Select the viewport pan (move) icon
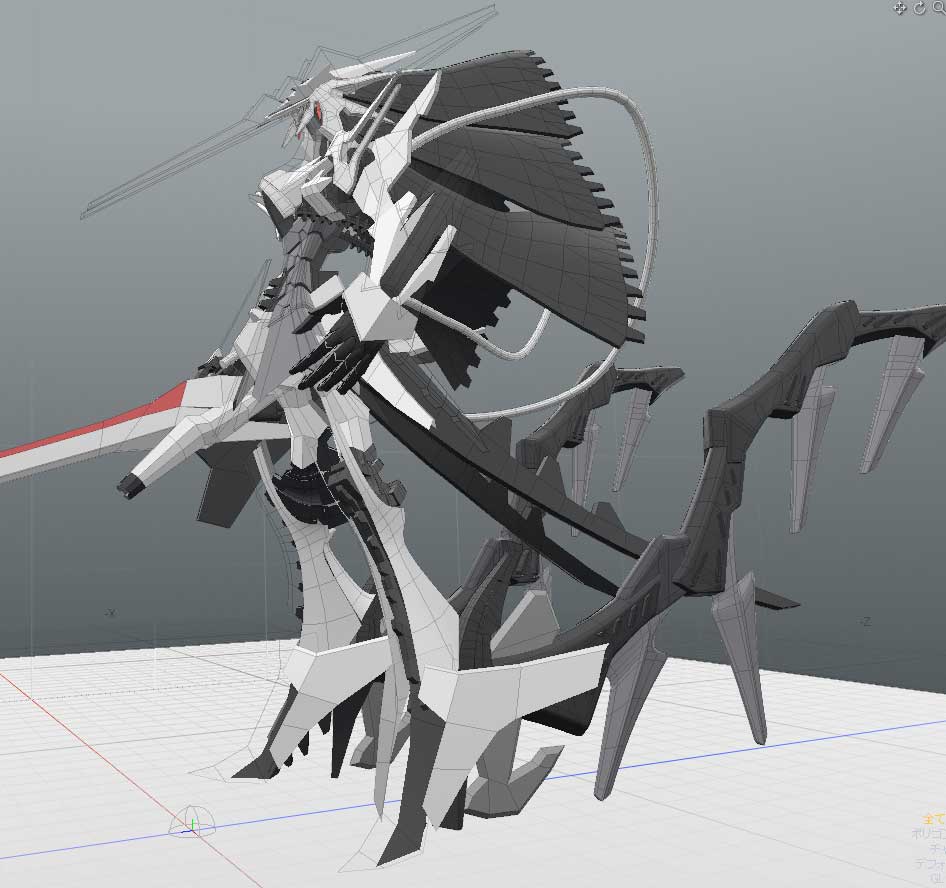 [900, 8]
